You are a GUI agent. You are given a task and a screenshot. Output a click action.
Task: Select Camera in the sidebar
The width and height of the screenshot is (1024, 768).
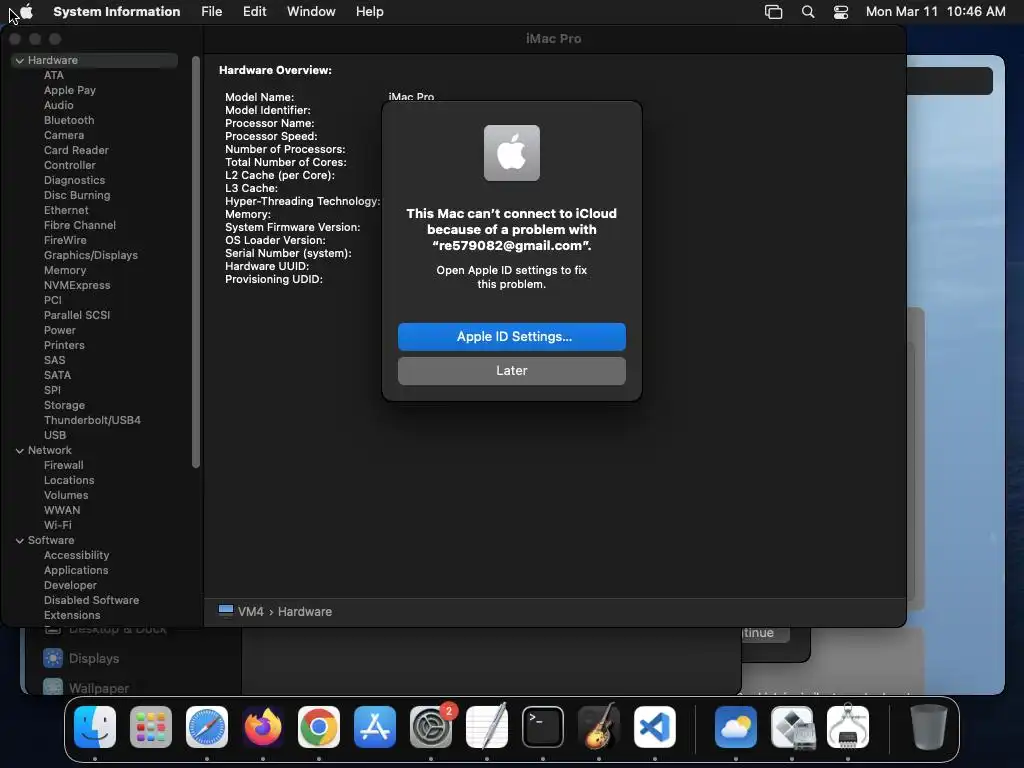tap(64, 135)
